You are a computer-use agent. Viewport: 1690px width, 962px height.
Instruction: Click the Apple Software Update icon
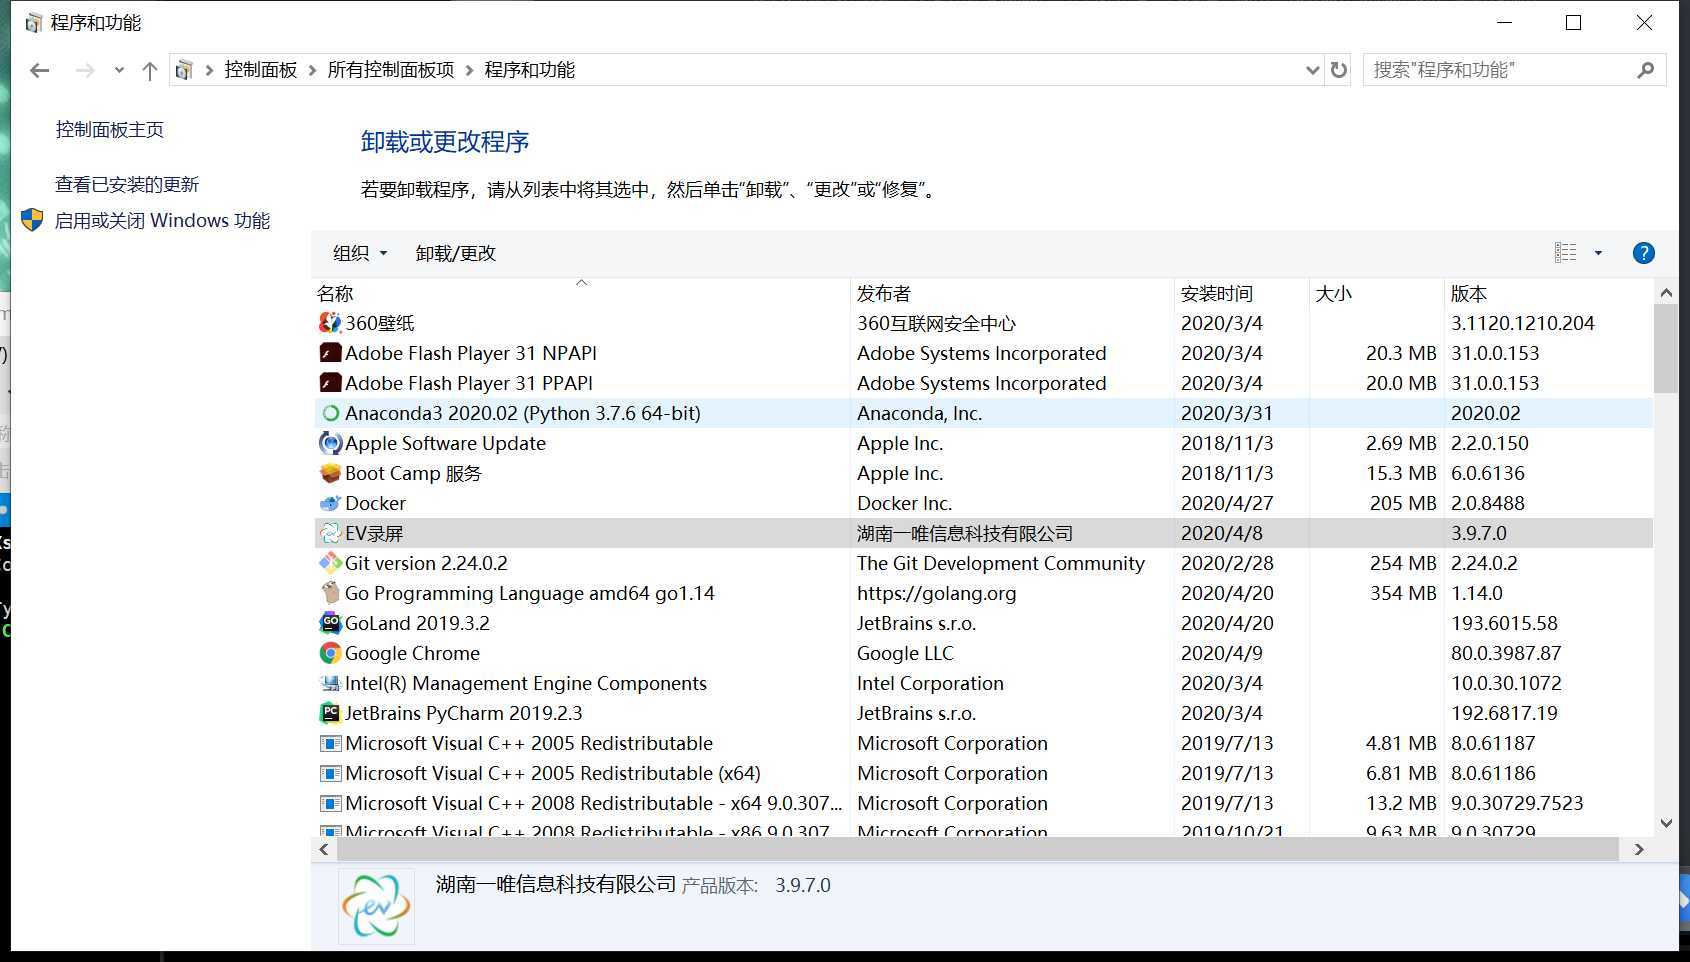click(330, 443)
